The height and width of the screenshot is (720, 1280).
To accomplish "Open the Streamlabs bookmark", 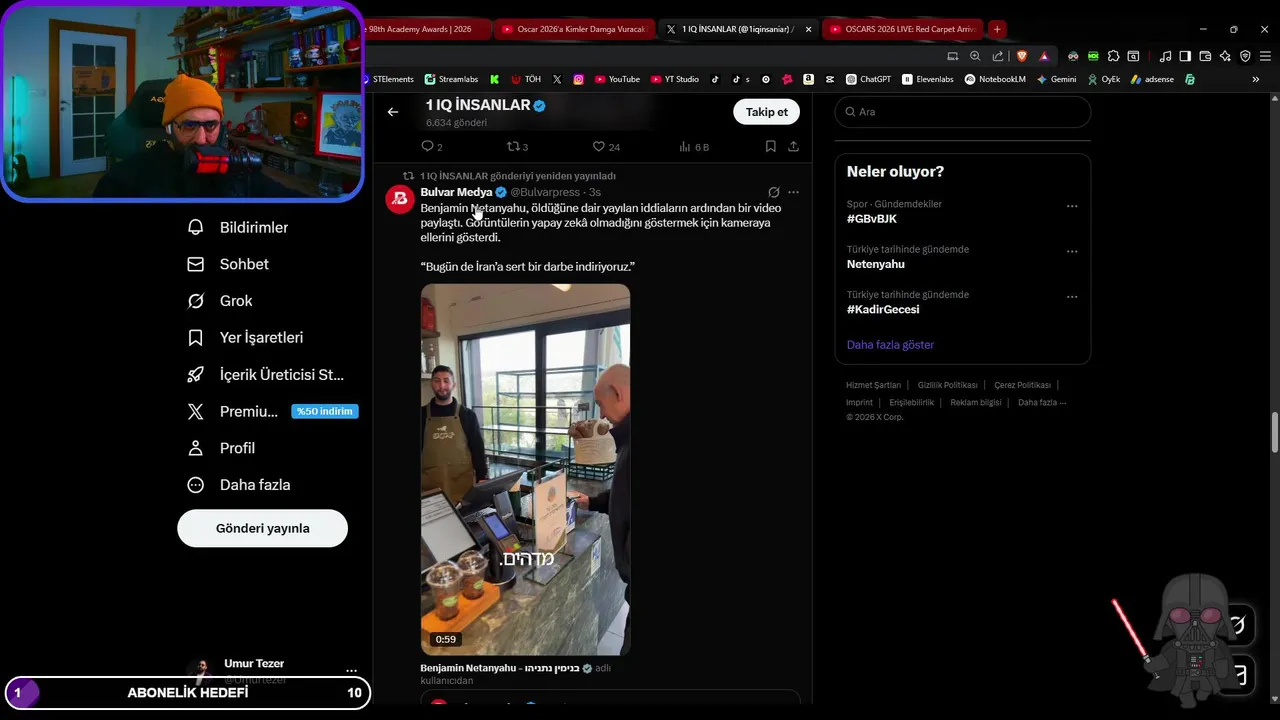I will [451, 79].
